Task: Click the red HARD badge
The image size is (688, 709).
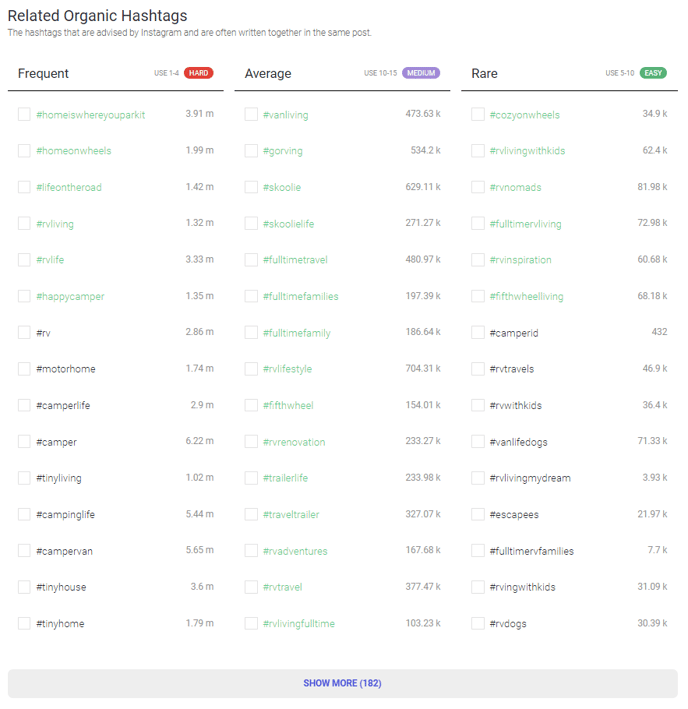Action: pyautogui.click(x=199, y=73)
